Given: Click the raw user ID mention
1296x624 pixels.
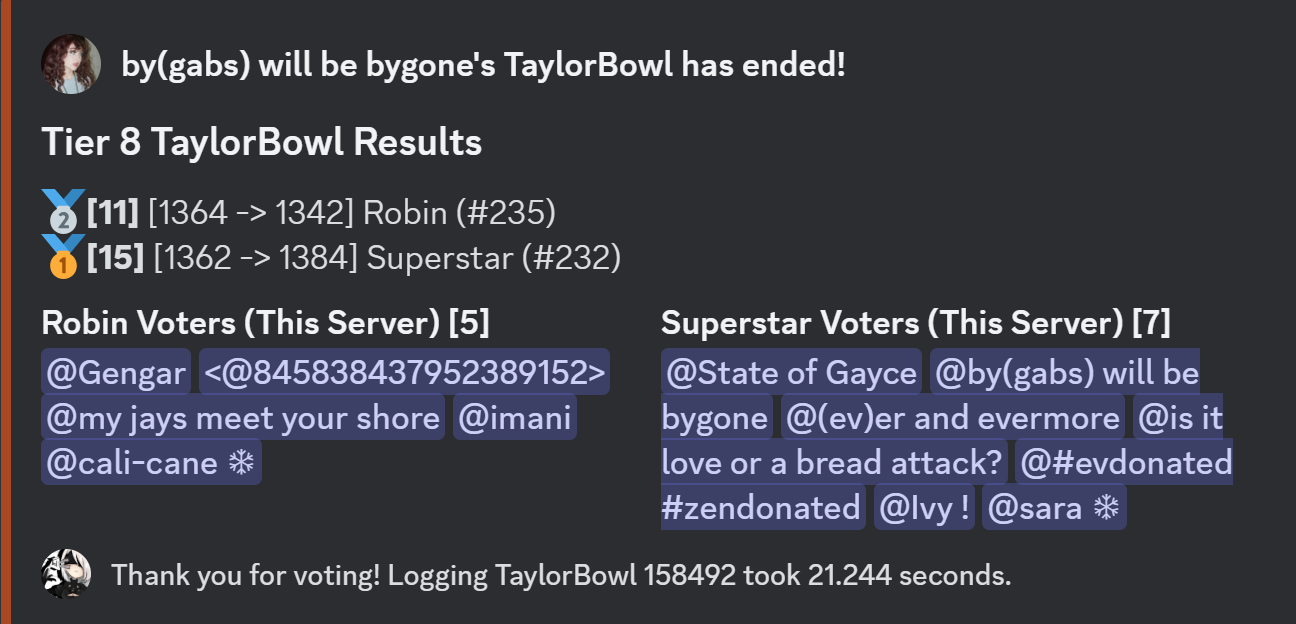Looking at the screenshot, I should 404,372.
